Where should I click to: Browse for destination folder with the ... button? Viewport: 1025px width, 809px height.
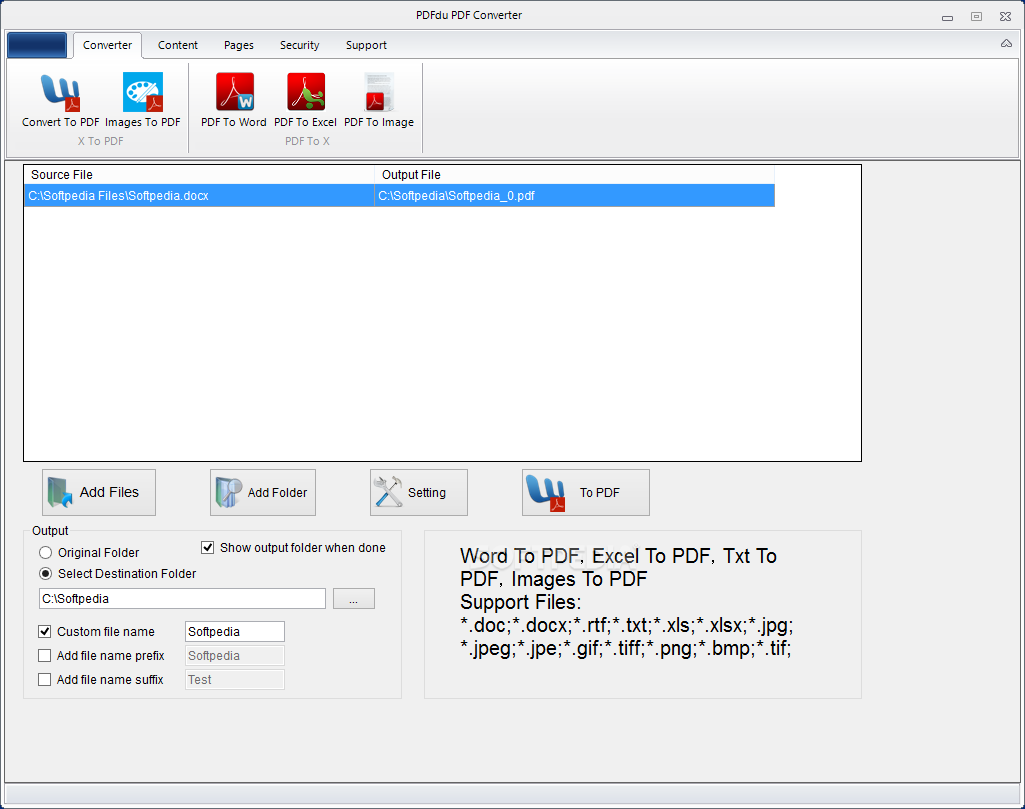(354, 599)
